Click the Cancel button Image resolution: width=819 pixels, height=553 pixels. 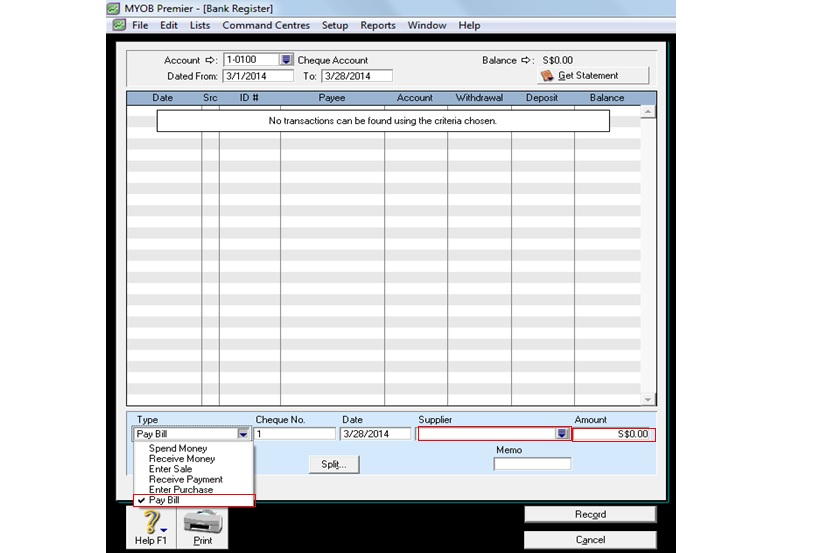(590, 540)
